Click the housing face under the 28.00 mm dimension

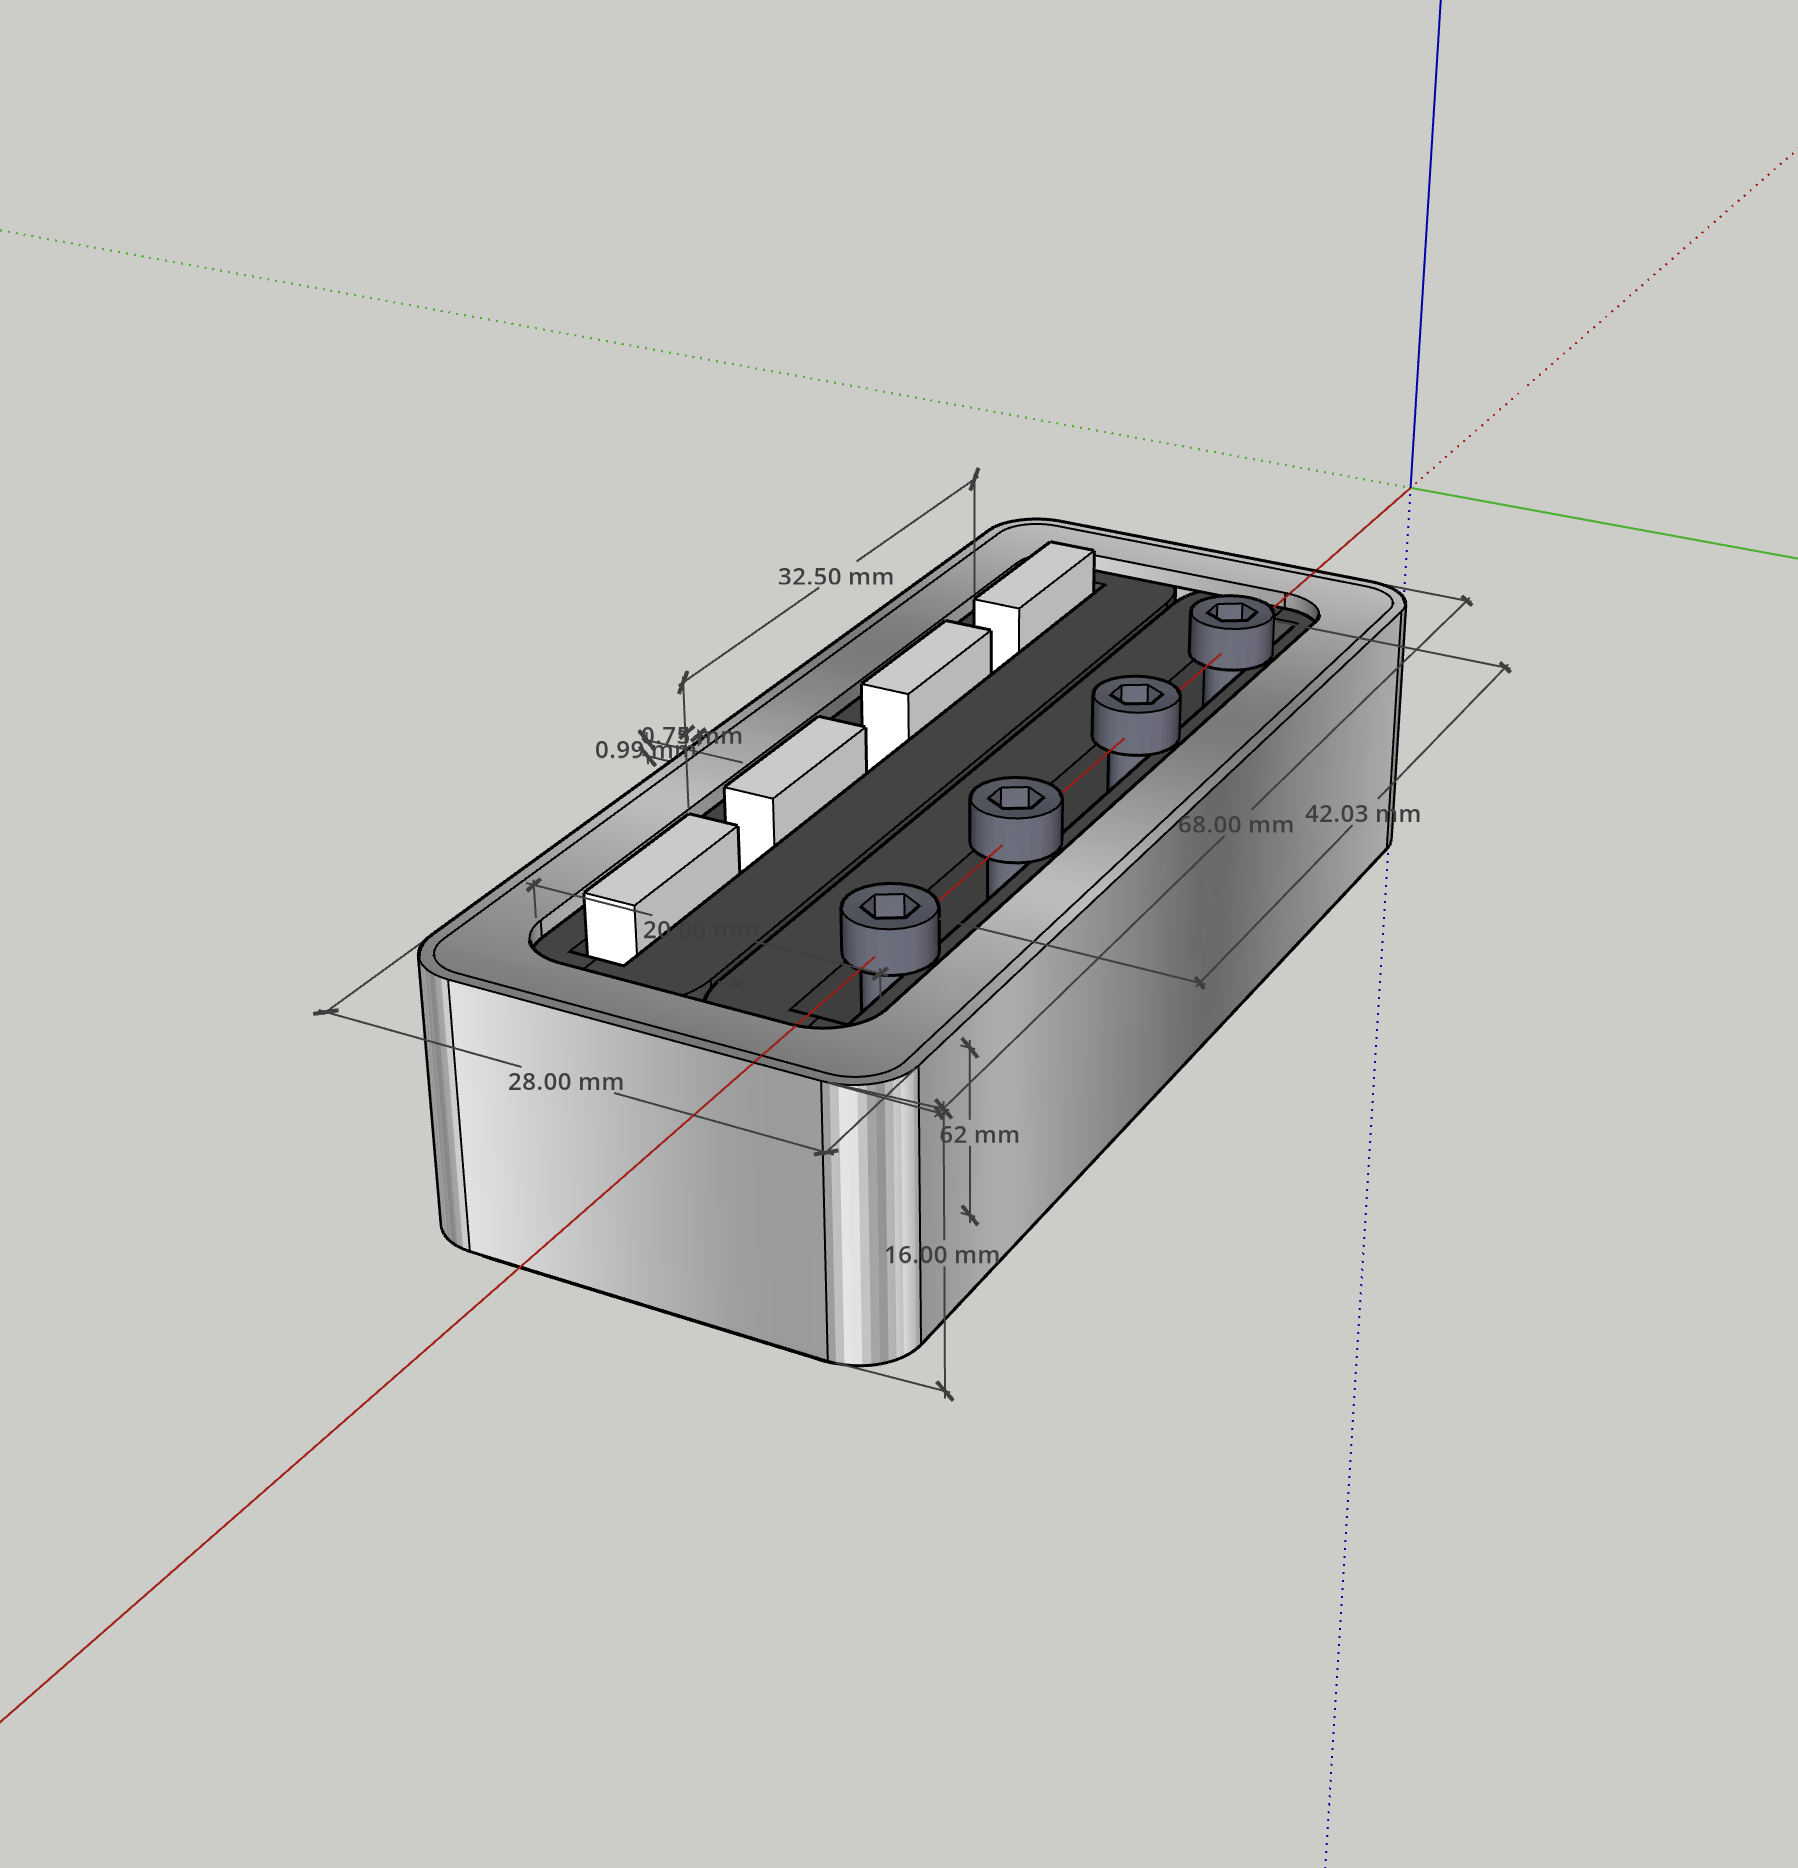640,1170
